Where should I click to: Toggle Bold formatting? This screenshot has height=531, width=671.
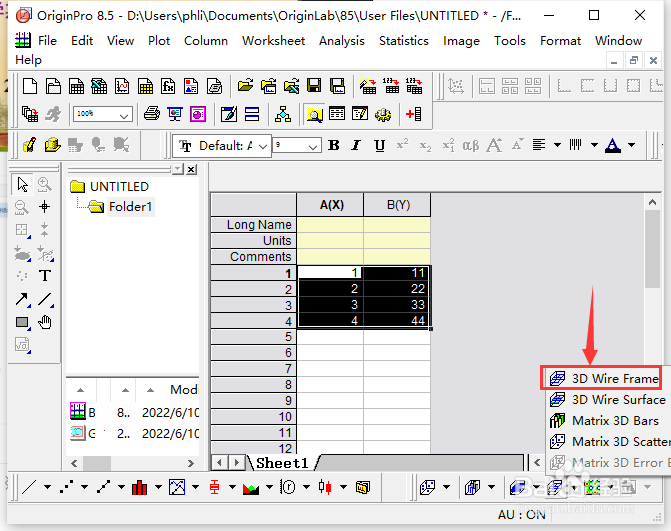[x=334, y=145]
